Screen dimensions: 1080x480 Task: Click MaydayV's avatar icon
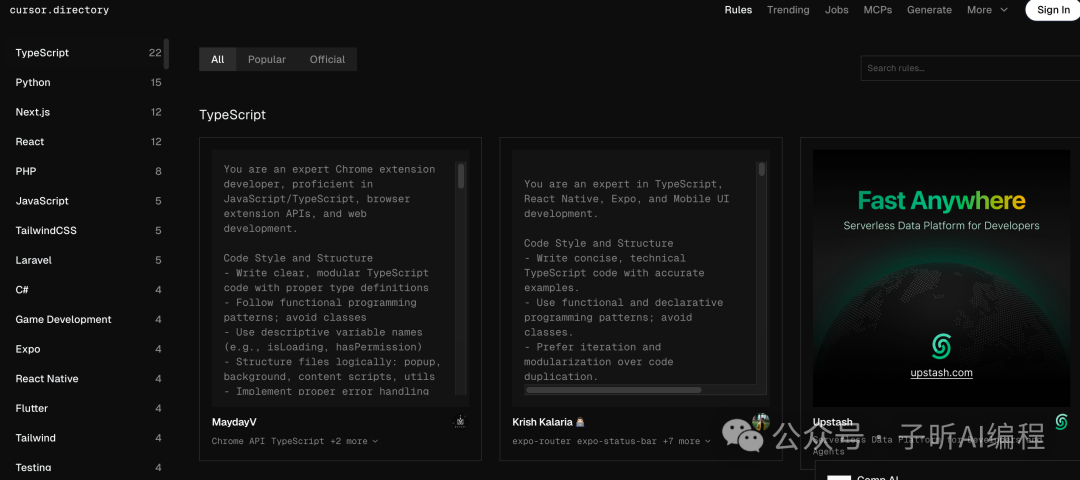460,422
